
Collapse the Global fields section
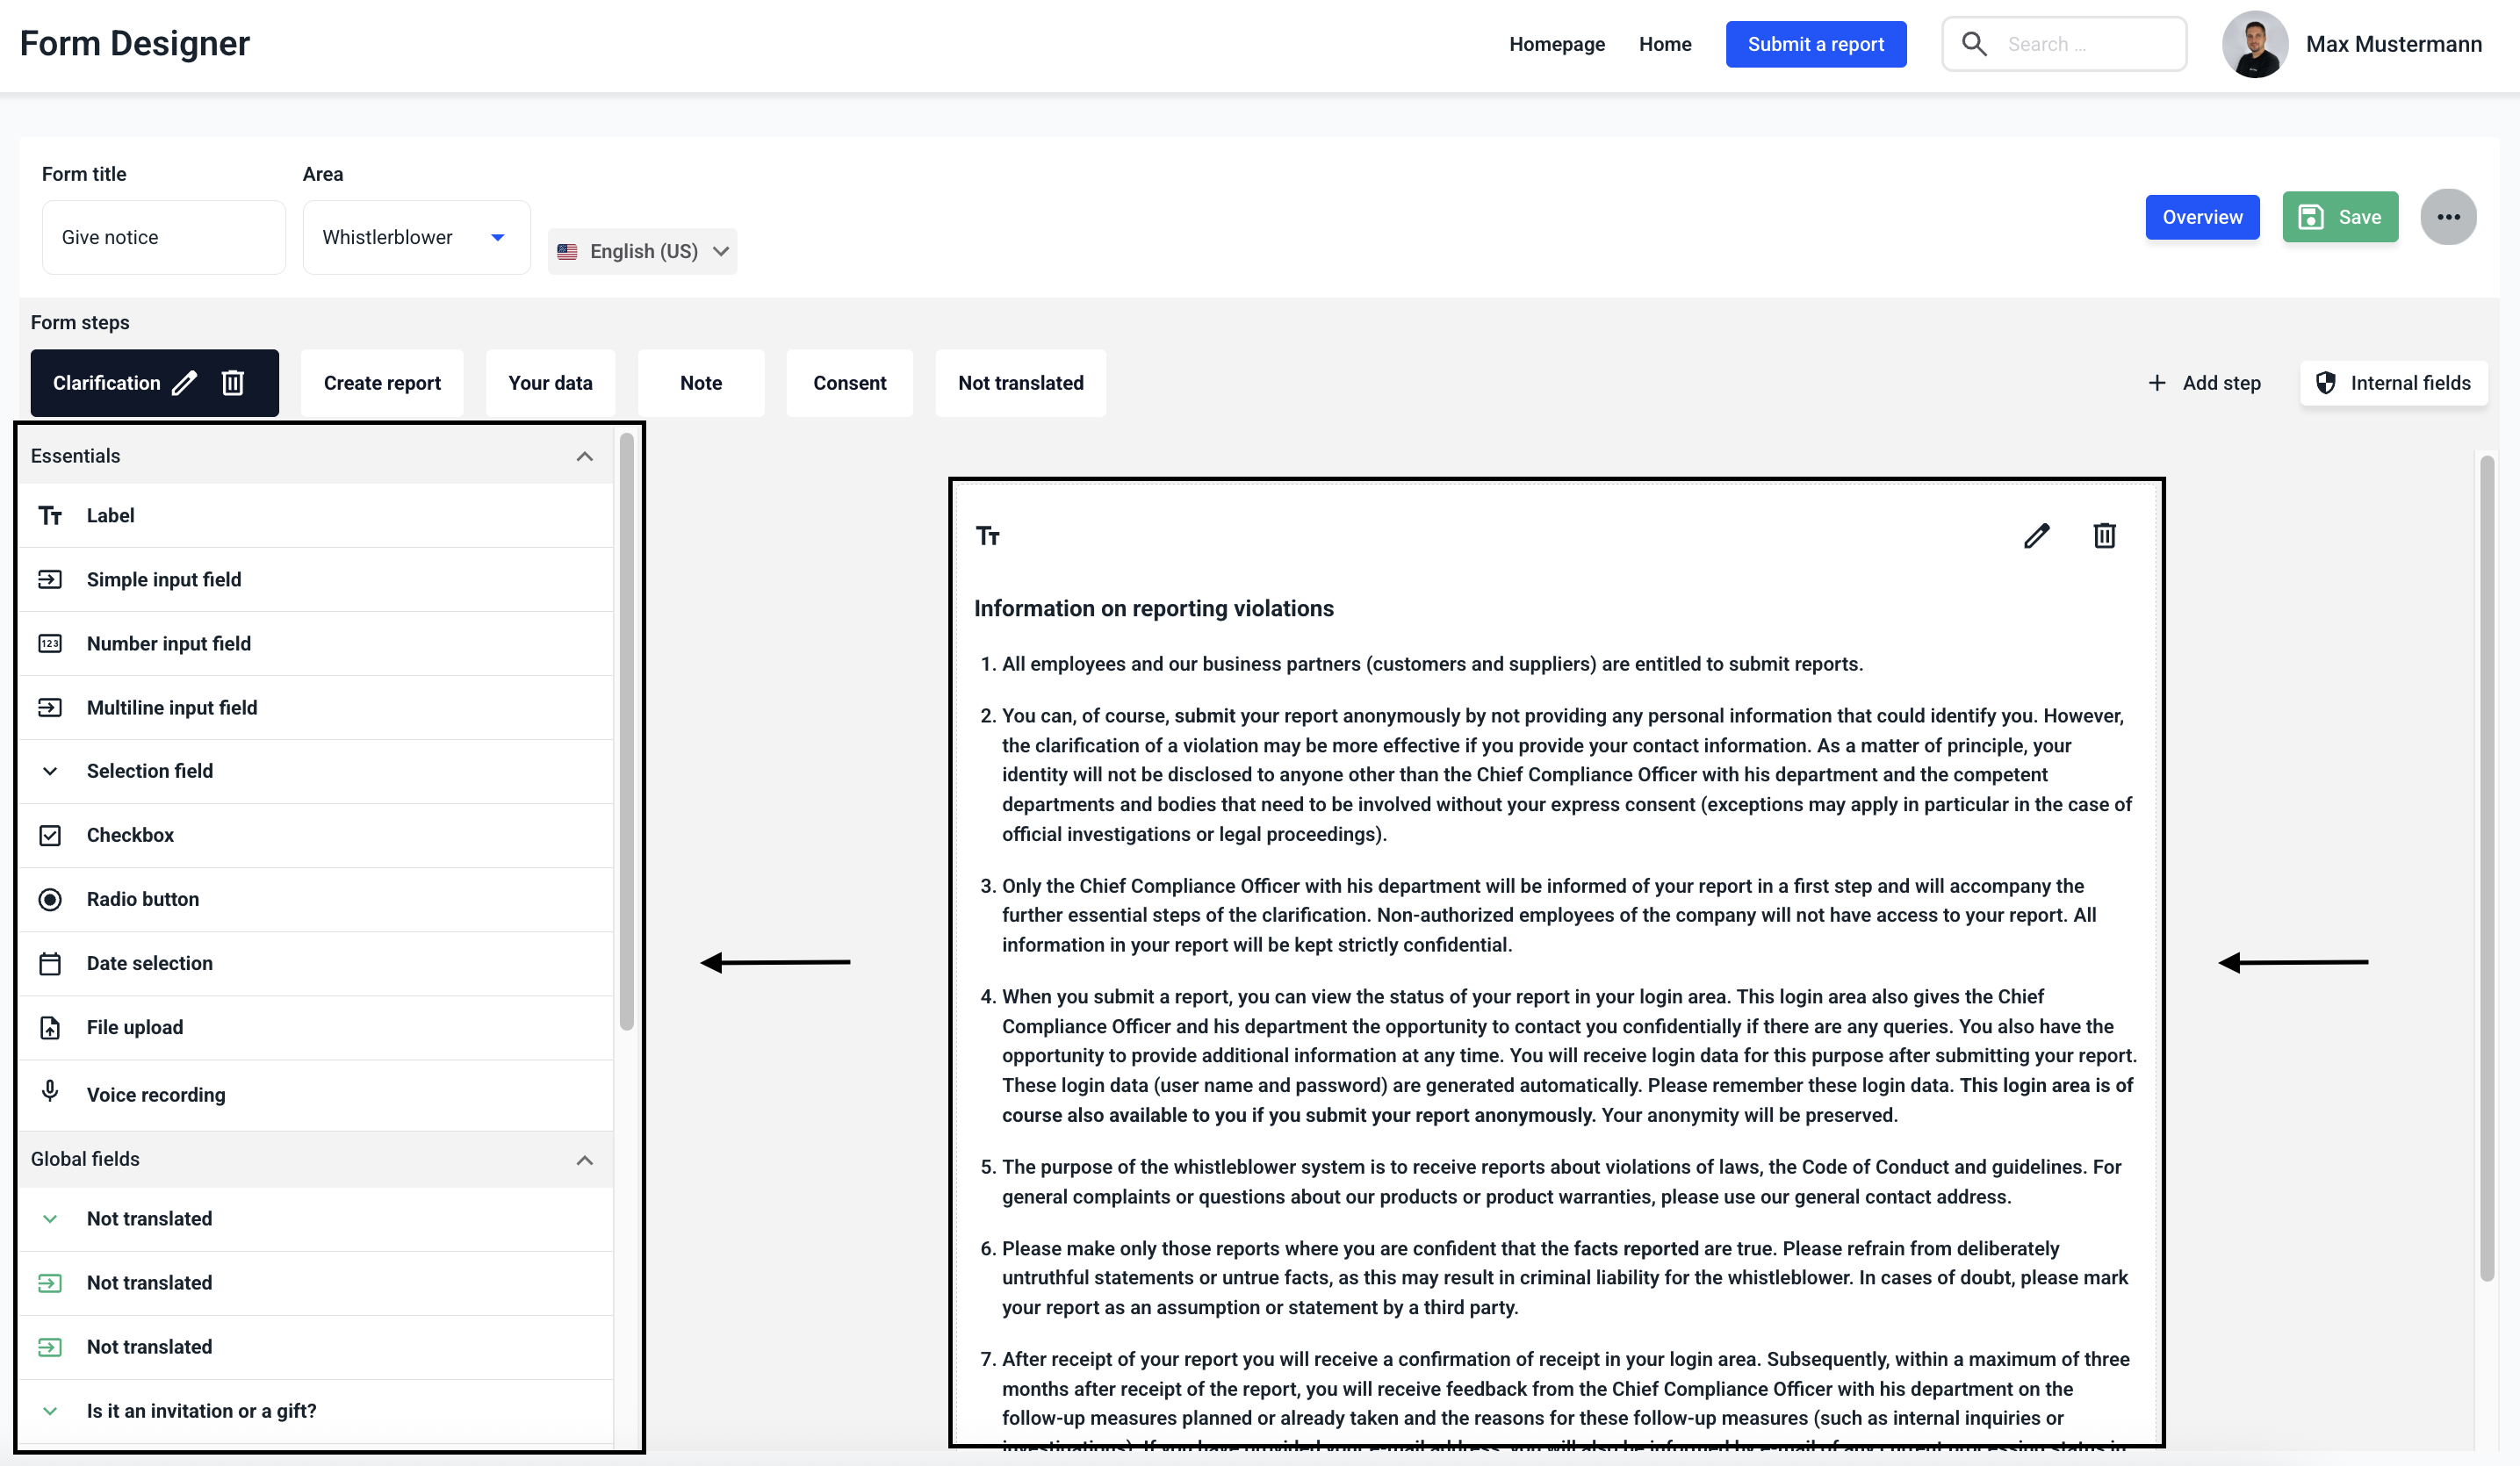584,1159
